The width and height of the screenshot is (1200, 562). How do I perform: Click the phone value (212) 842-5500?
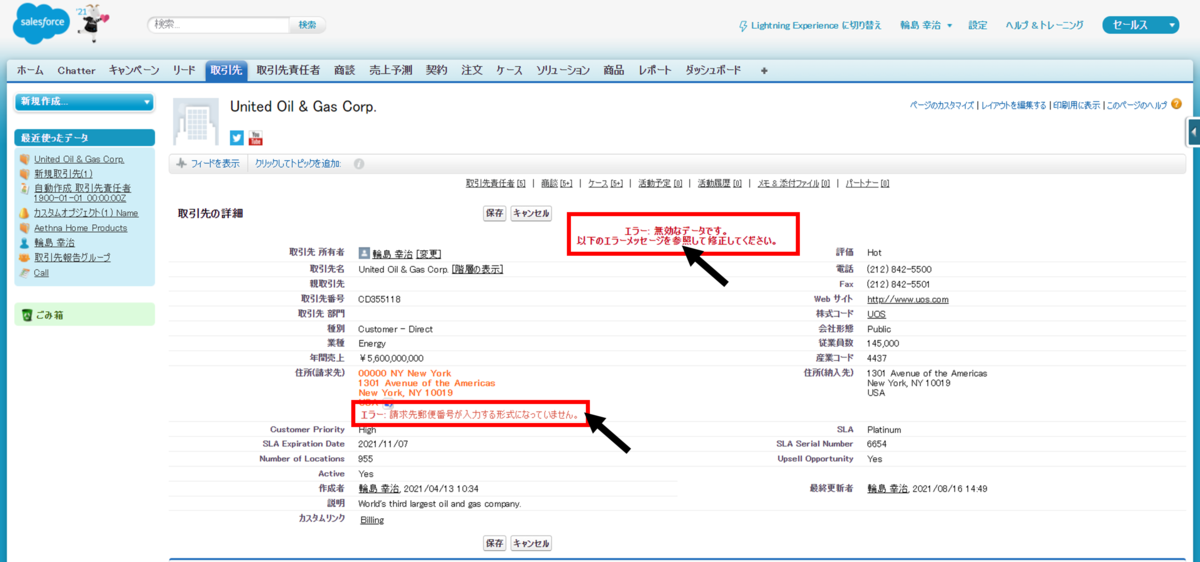coord(899,269)
